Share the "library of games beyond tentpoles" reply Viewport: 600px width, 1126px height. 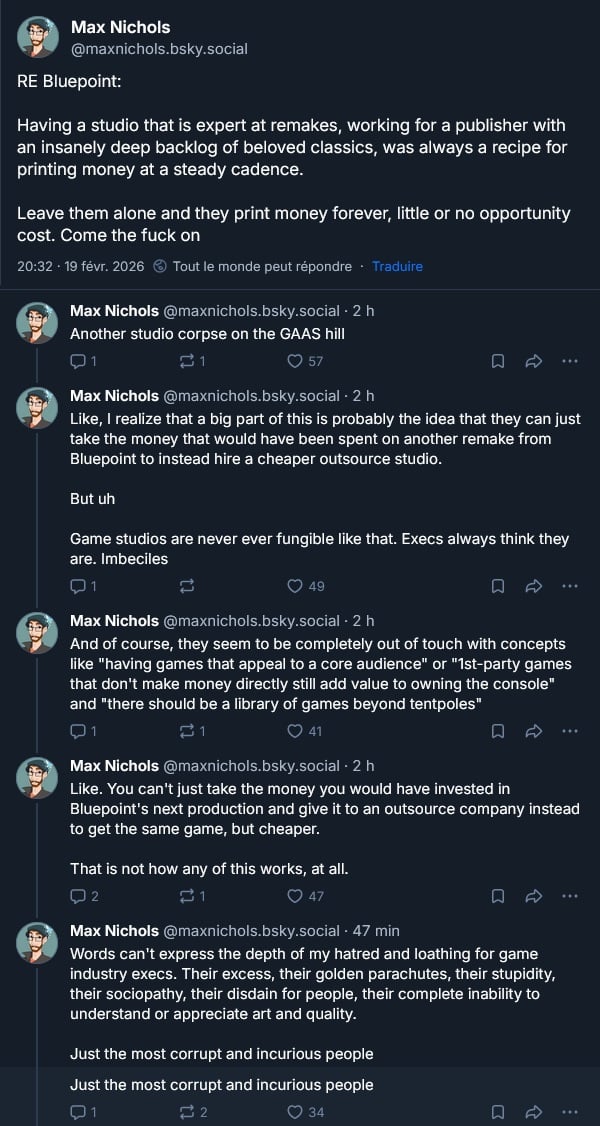coord(533,731)
